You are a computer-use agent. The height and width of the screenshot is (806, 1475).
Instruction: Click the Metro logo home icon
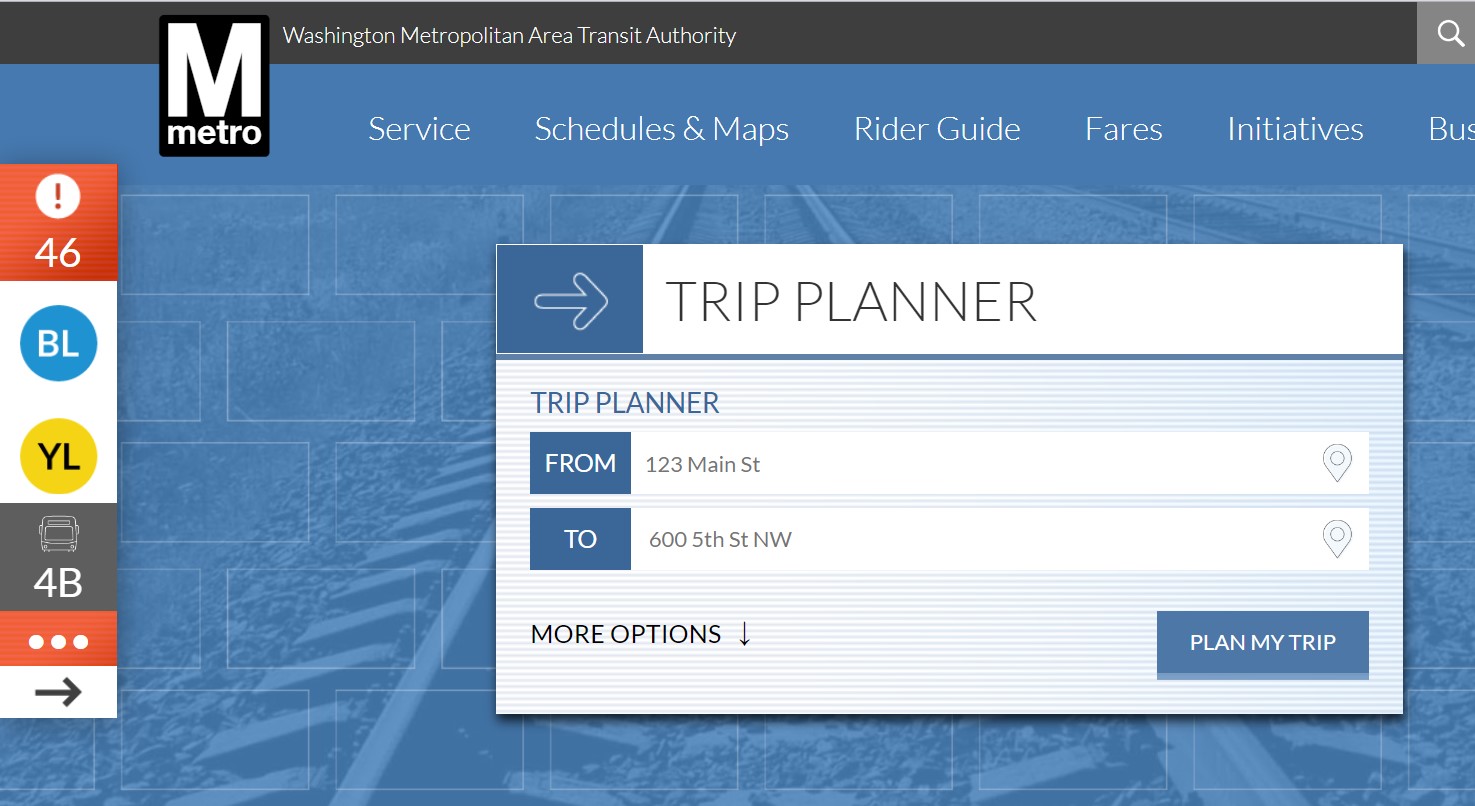point(214,86)
